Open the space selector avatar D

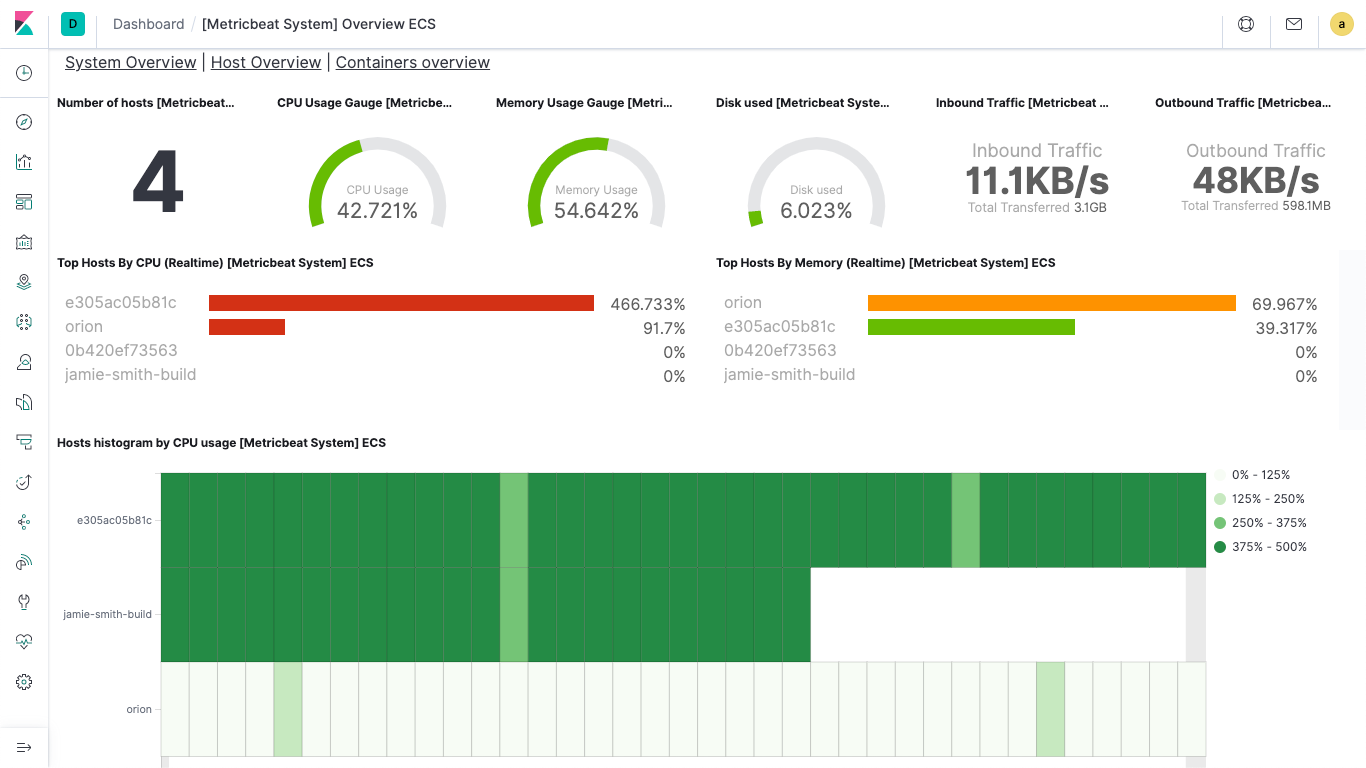(x=73, y=24)
